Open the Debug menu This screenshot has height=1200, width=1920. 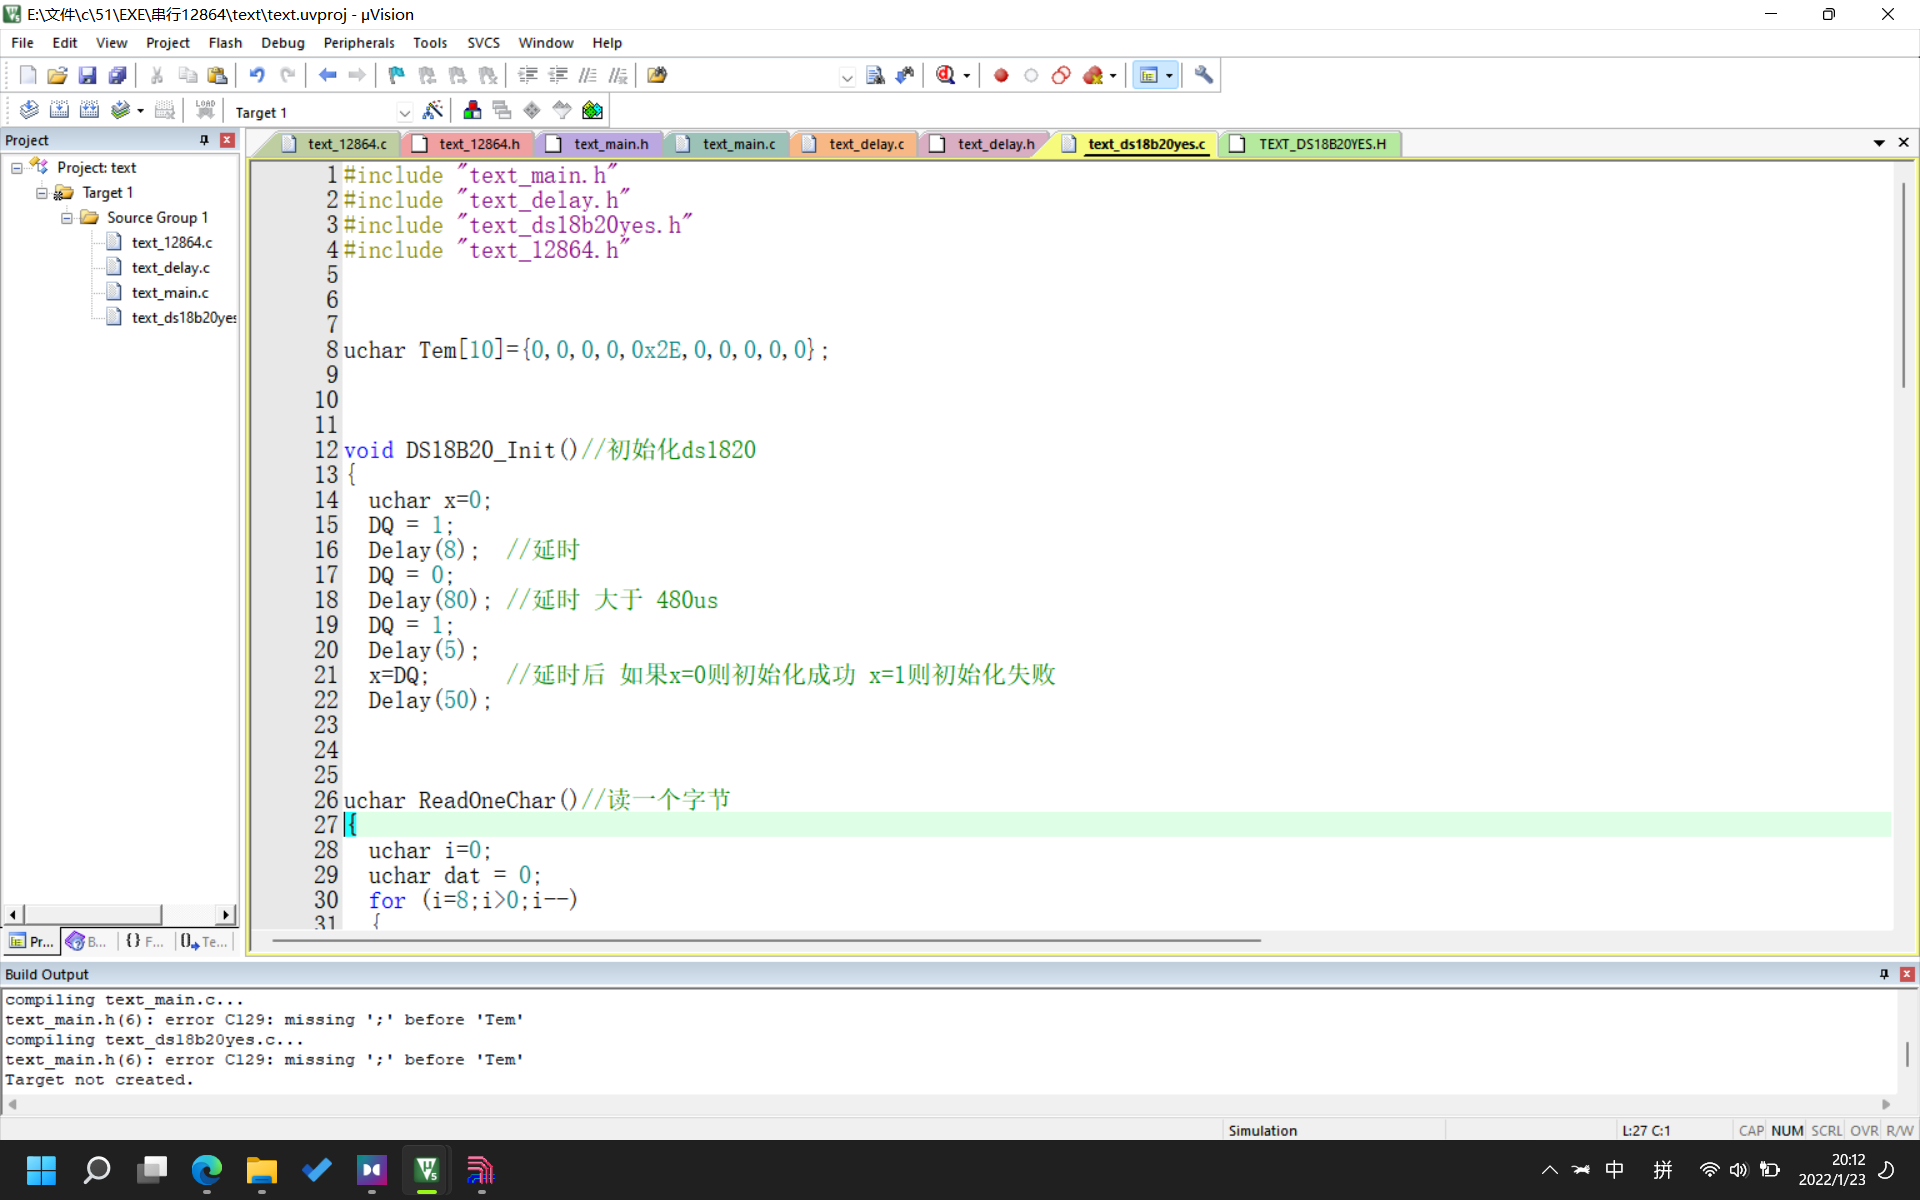(283, 43)
